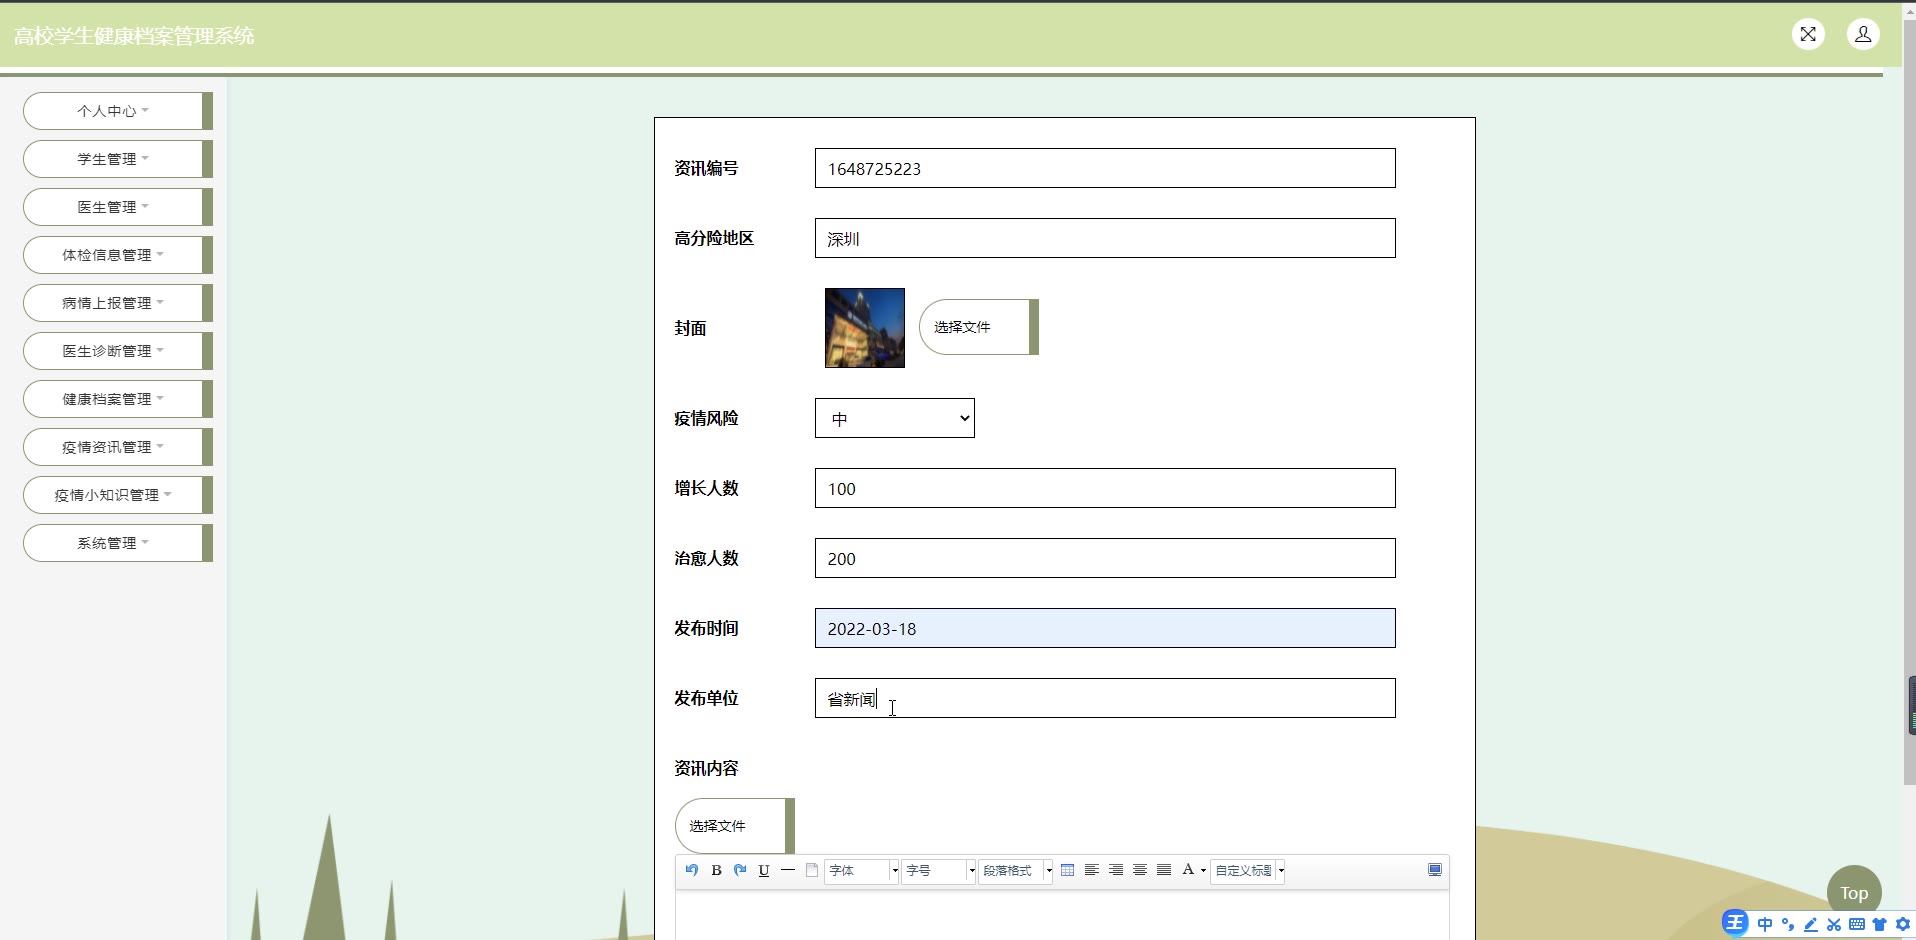Click the font color 'A' icon
Viewport: 1916px width, 940px height.
tap(1188, 870)
